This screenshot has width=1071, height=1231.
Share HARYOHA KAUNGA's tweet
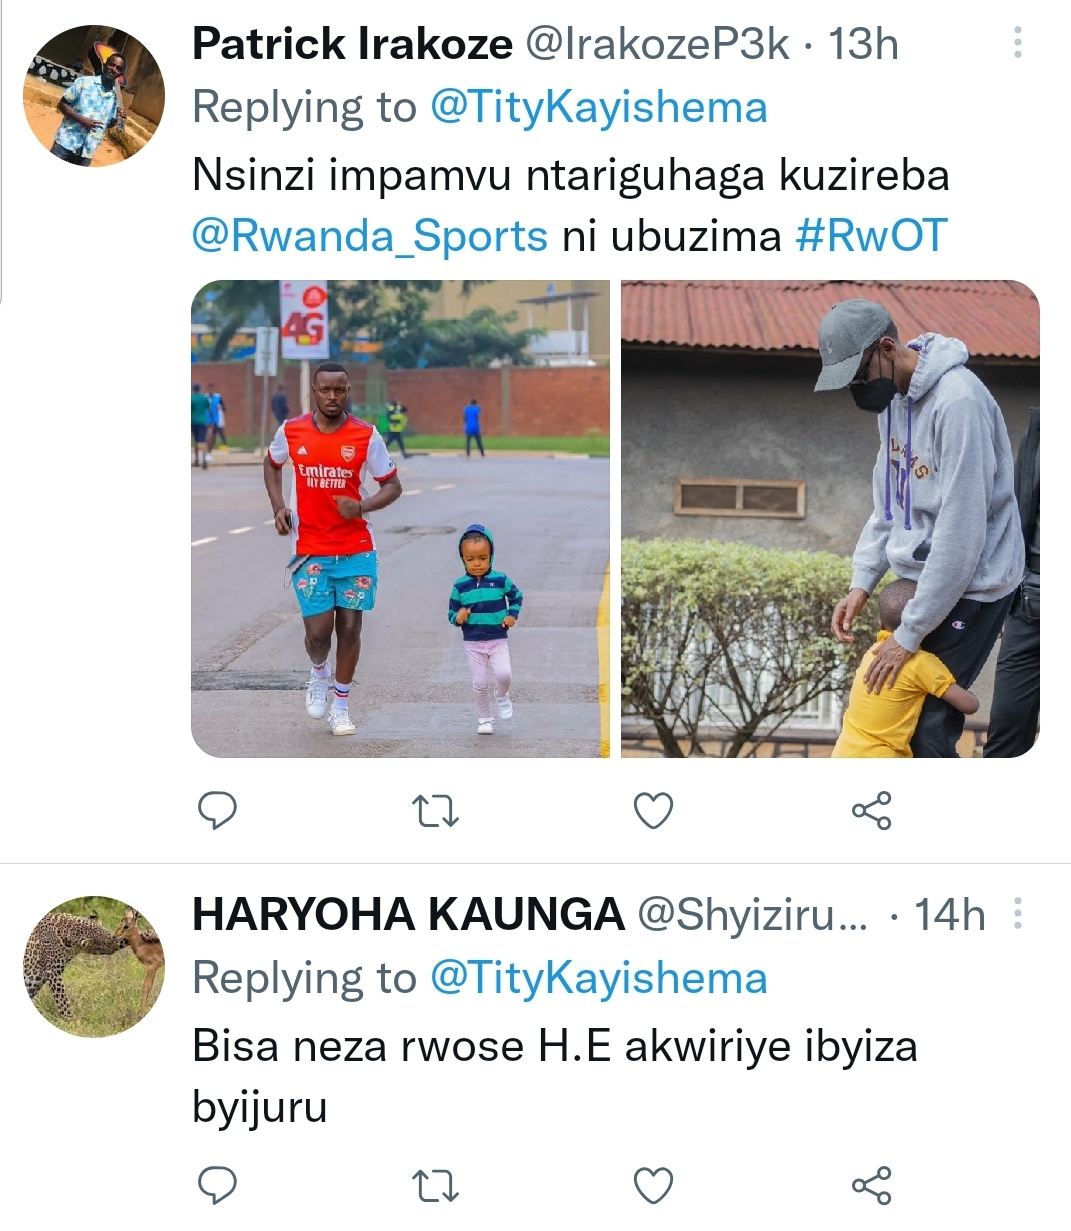click(871, 1186)
